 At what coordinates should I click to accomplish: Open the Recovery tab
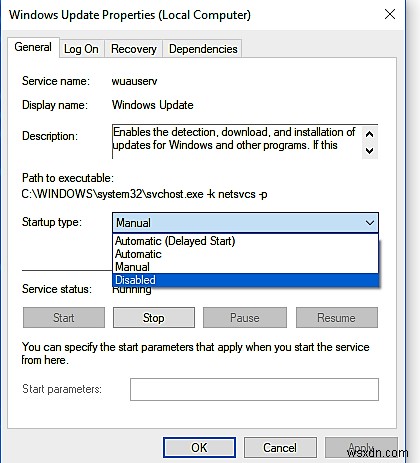(133, 49)
